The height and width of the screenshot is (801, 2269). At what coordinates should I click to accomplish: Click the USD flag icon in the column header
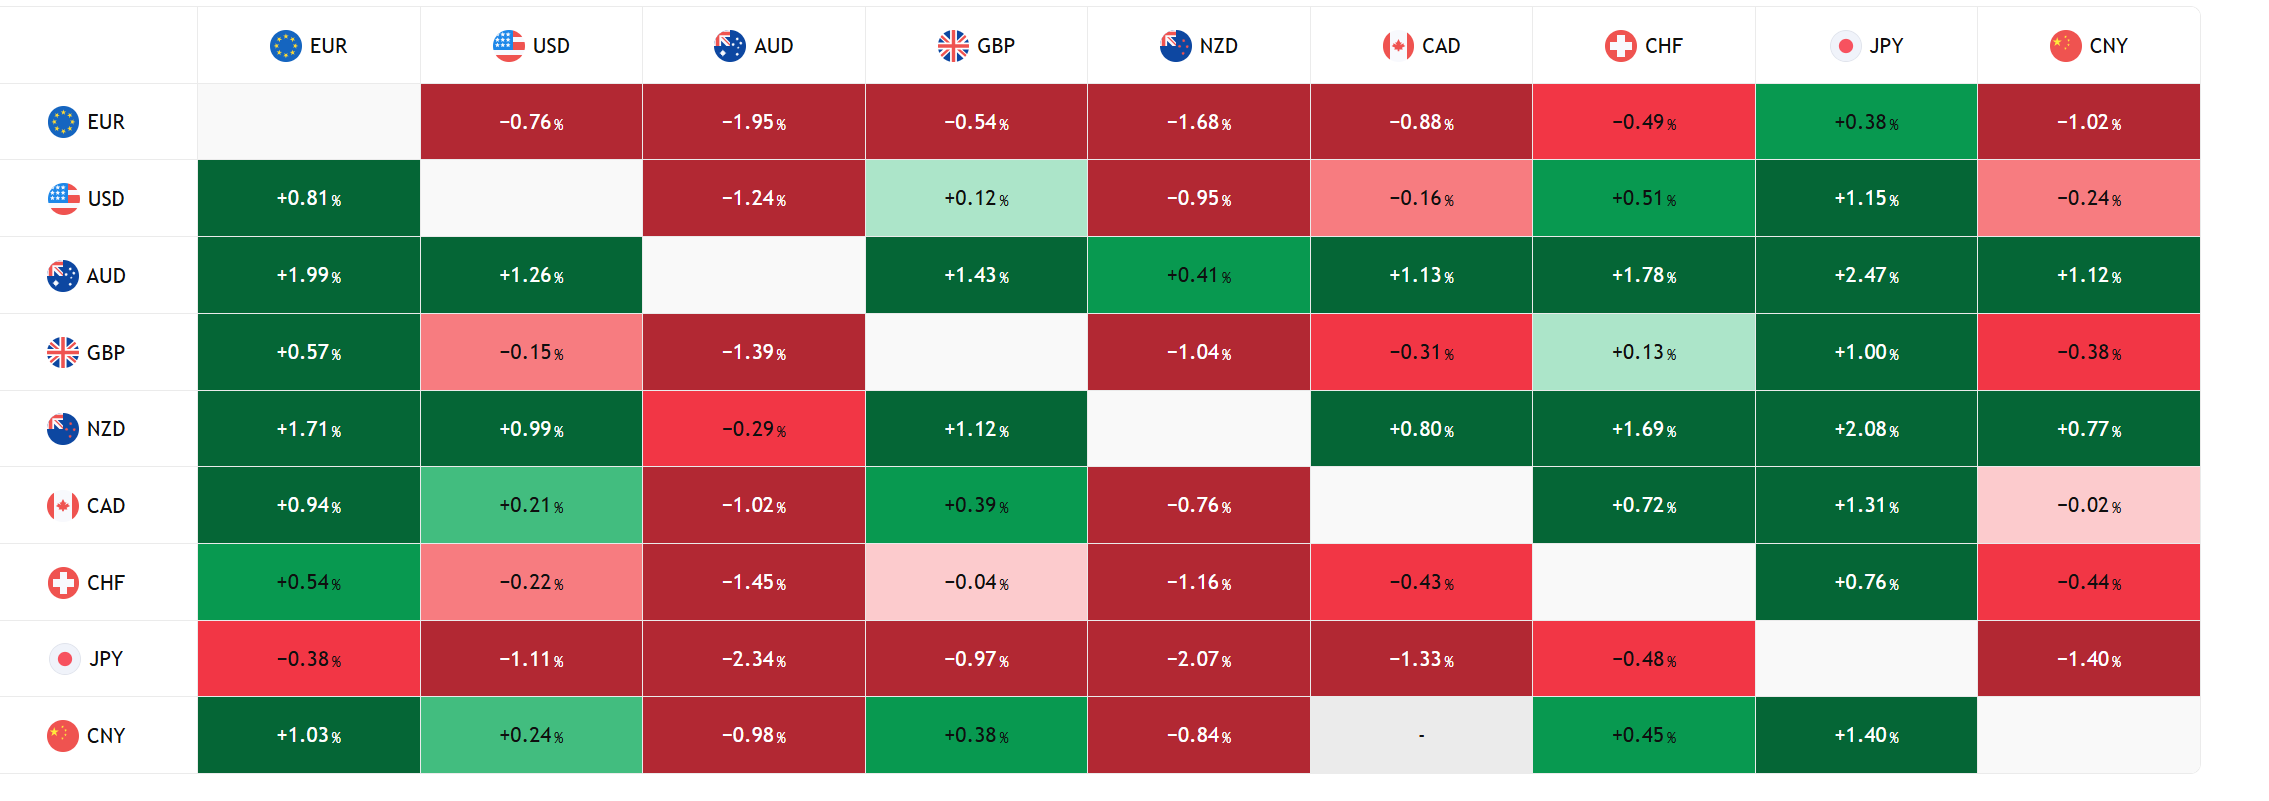[x=509, y=46]
